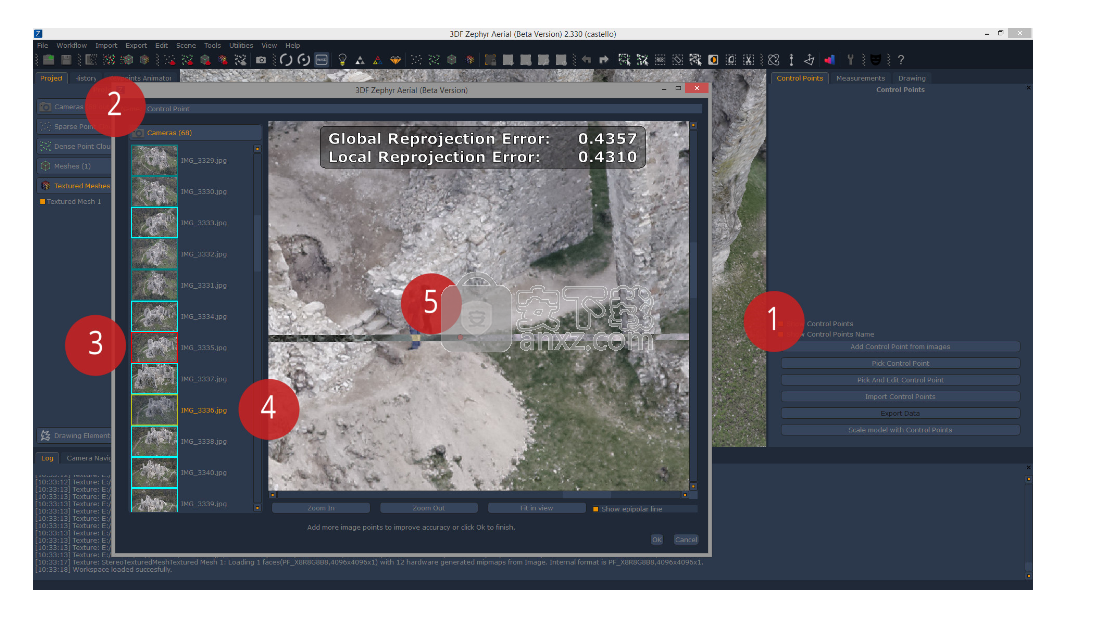Expand the Textured Meshes section
Image resolution: width=1098 pixels, height=627 pixels.
(x=74, y=186)
